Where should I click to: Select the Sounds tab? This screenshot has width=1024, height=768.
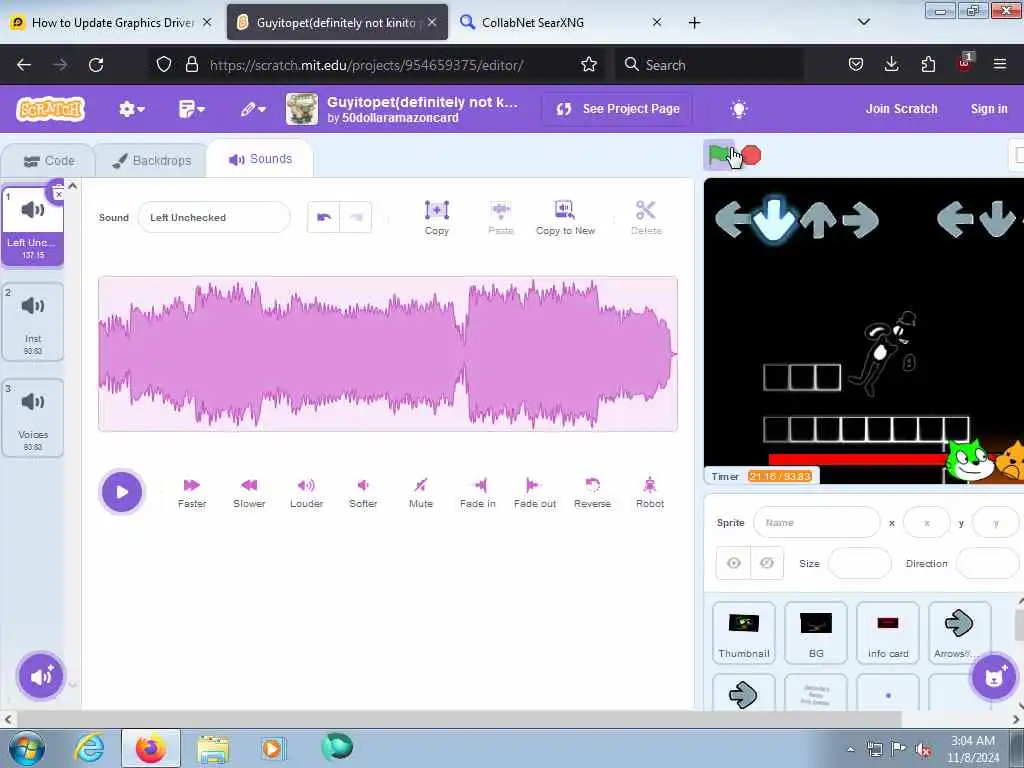(260, 159)
